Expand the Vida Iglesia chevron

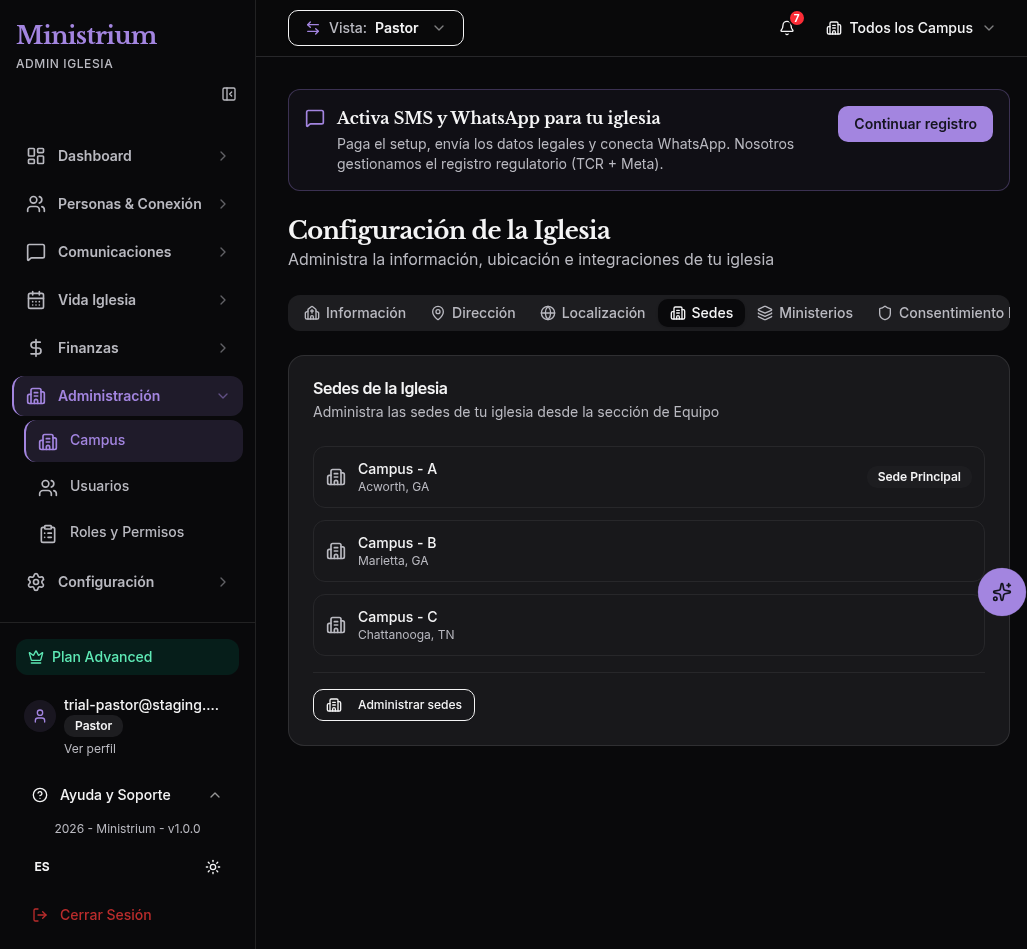pos(223,300)
